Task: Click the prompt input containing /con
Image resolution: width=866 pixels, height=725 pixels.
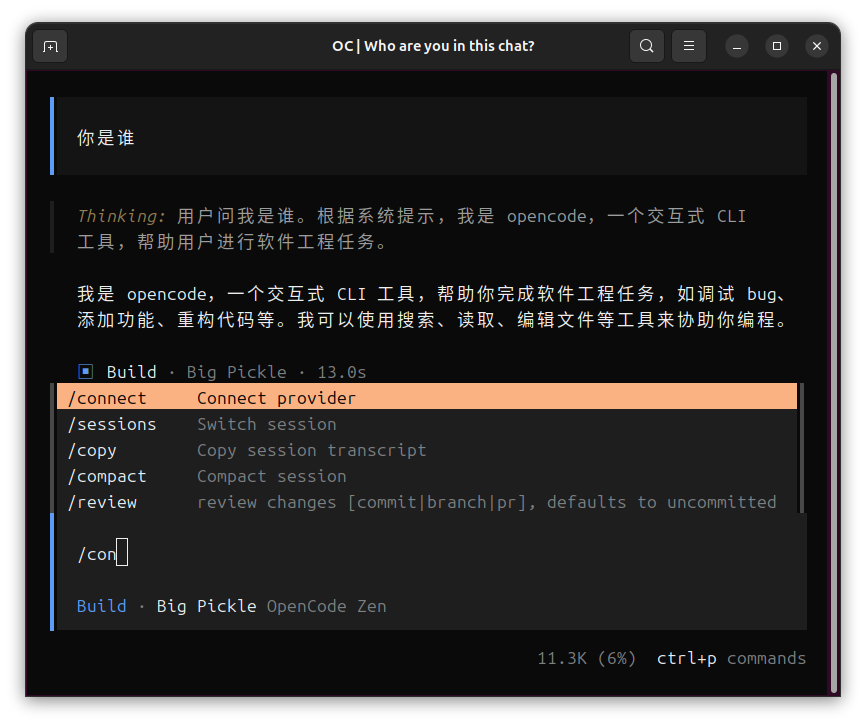Action: (x=431, y=554)
